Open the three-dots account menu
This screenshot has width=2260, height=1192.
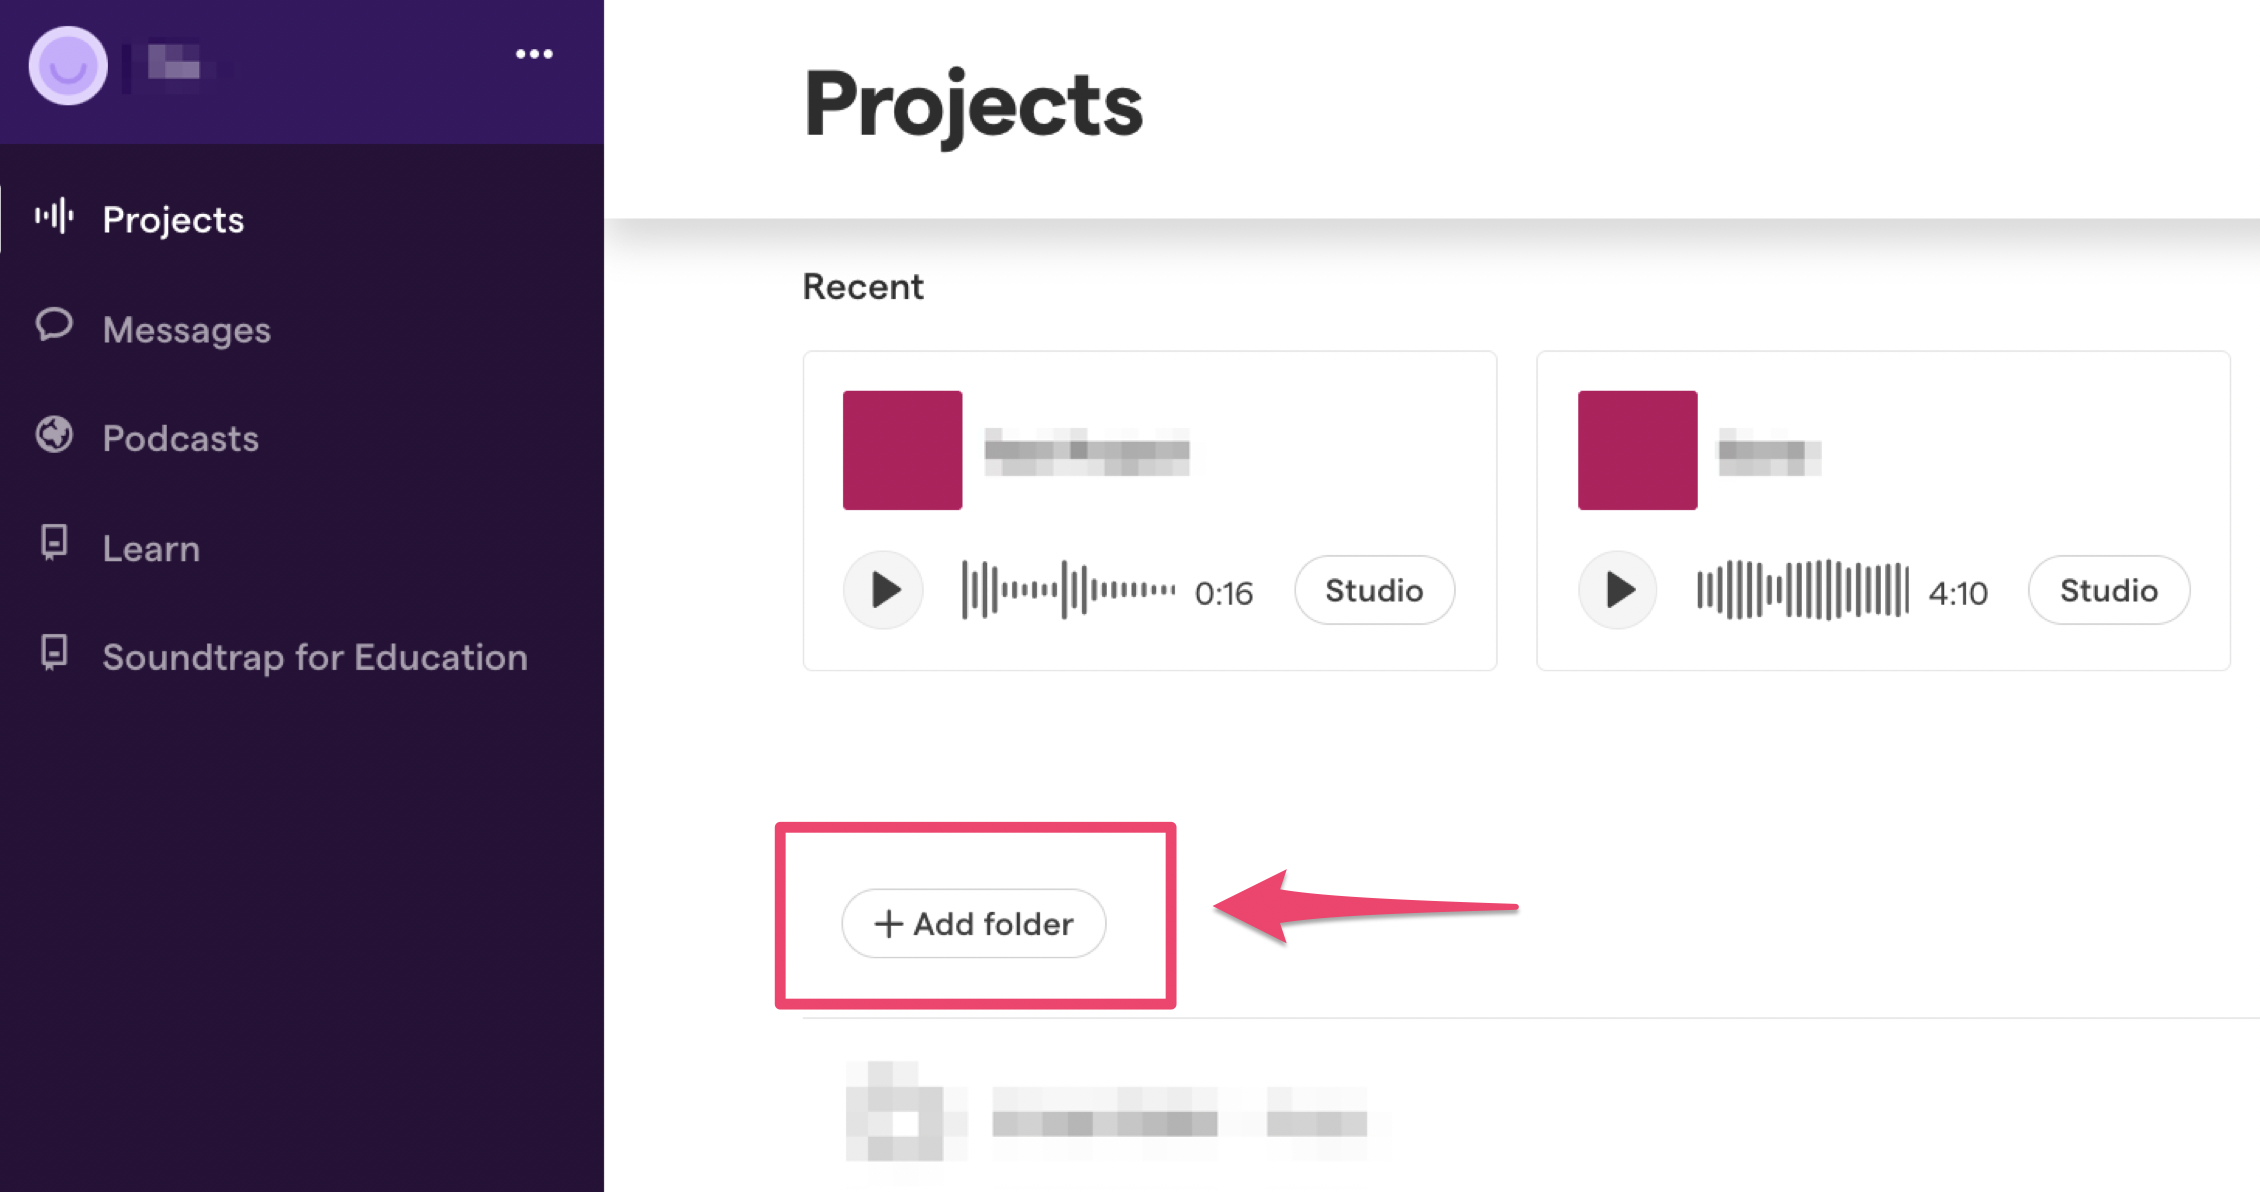pos(534,54)
